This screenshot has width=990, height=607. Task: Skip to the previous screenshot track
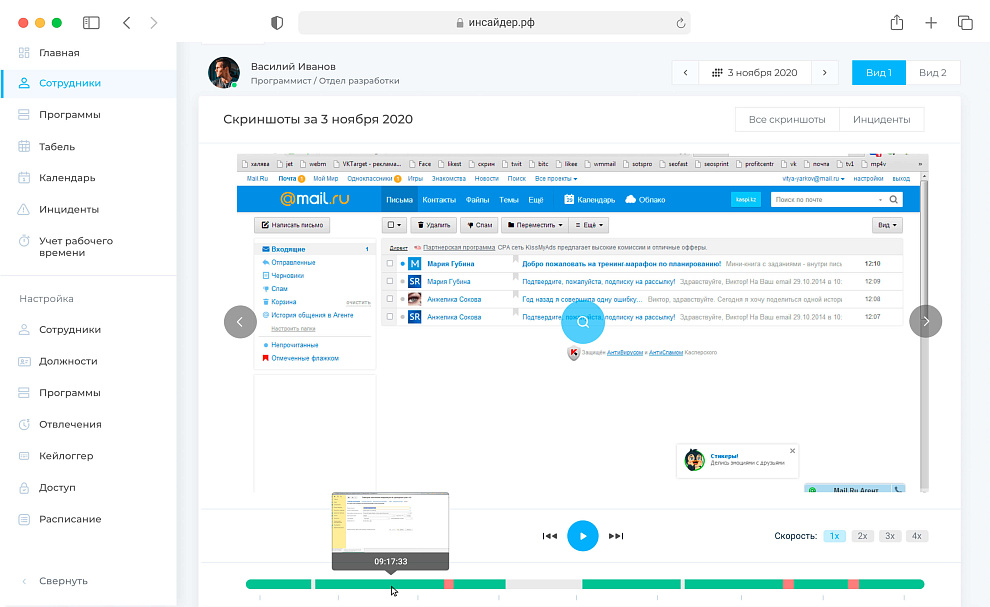549,536
